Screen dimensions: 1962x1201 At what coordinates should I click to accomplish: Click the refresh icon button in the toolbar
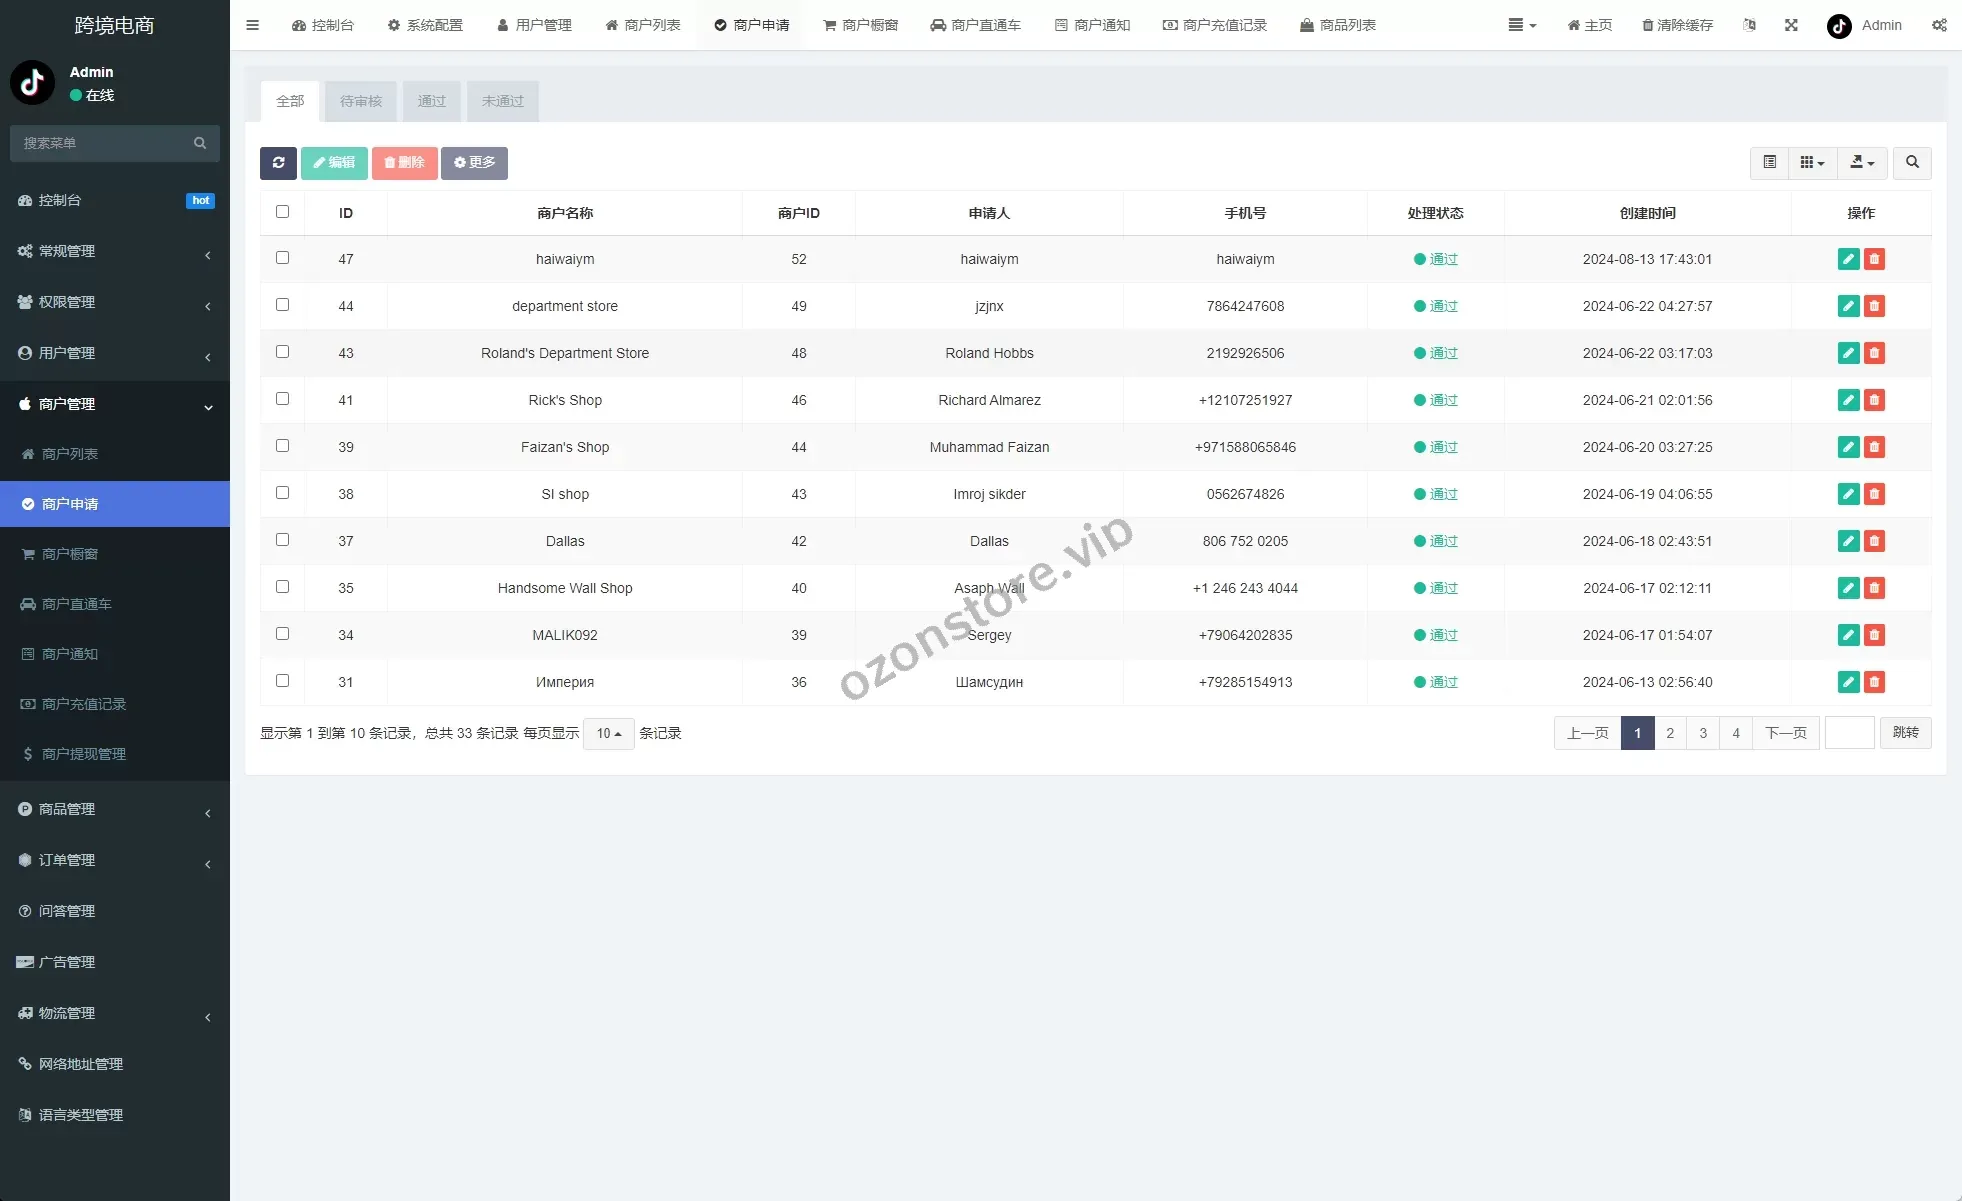[x=278, y=163]
